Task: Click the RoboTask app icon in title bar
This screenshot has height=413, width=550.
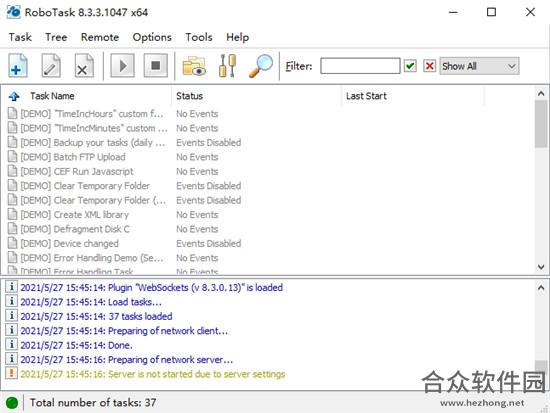Action: (14, 12)
